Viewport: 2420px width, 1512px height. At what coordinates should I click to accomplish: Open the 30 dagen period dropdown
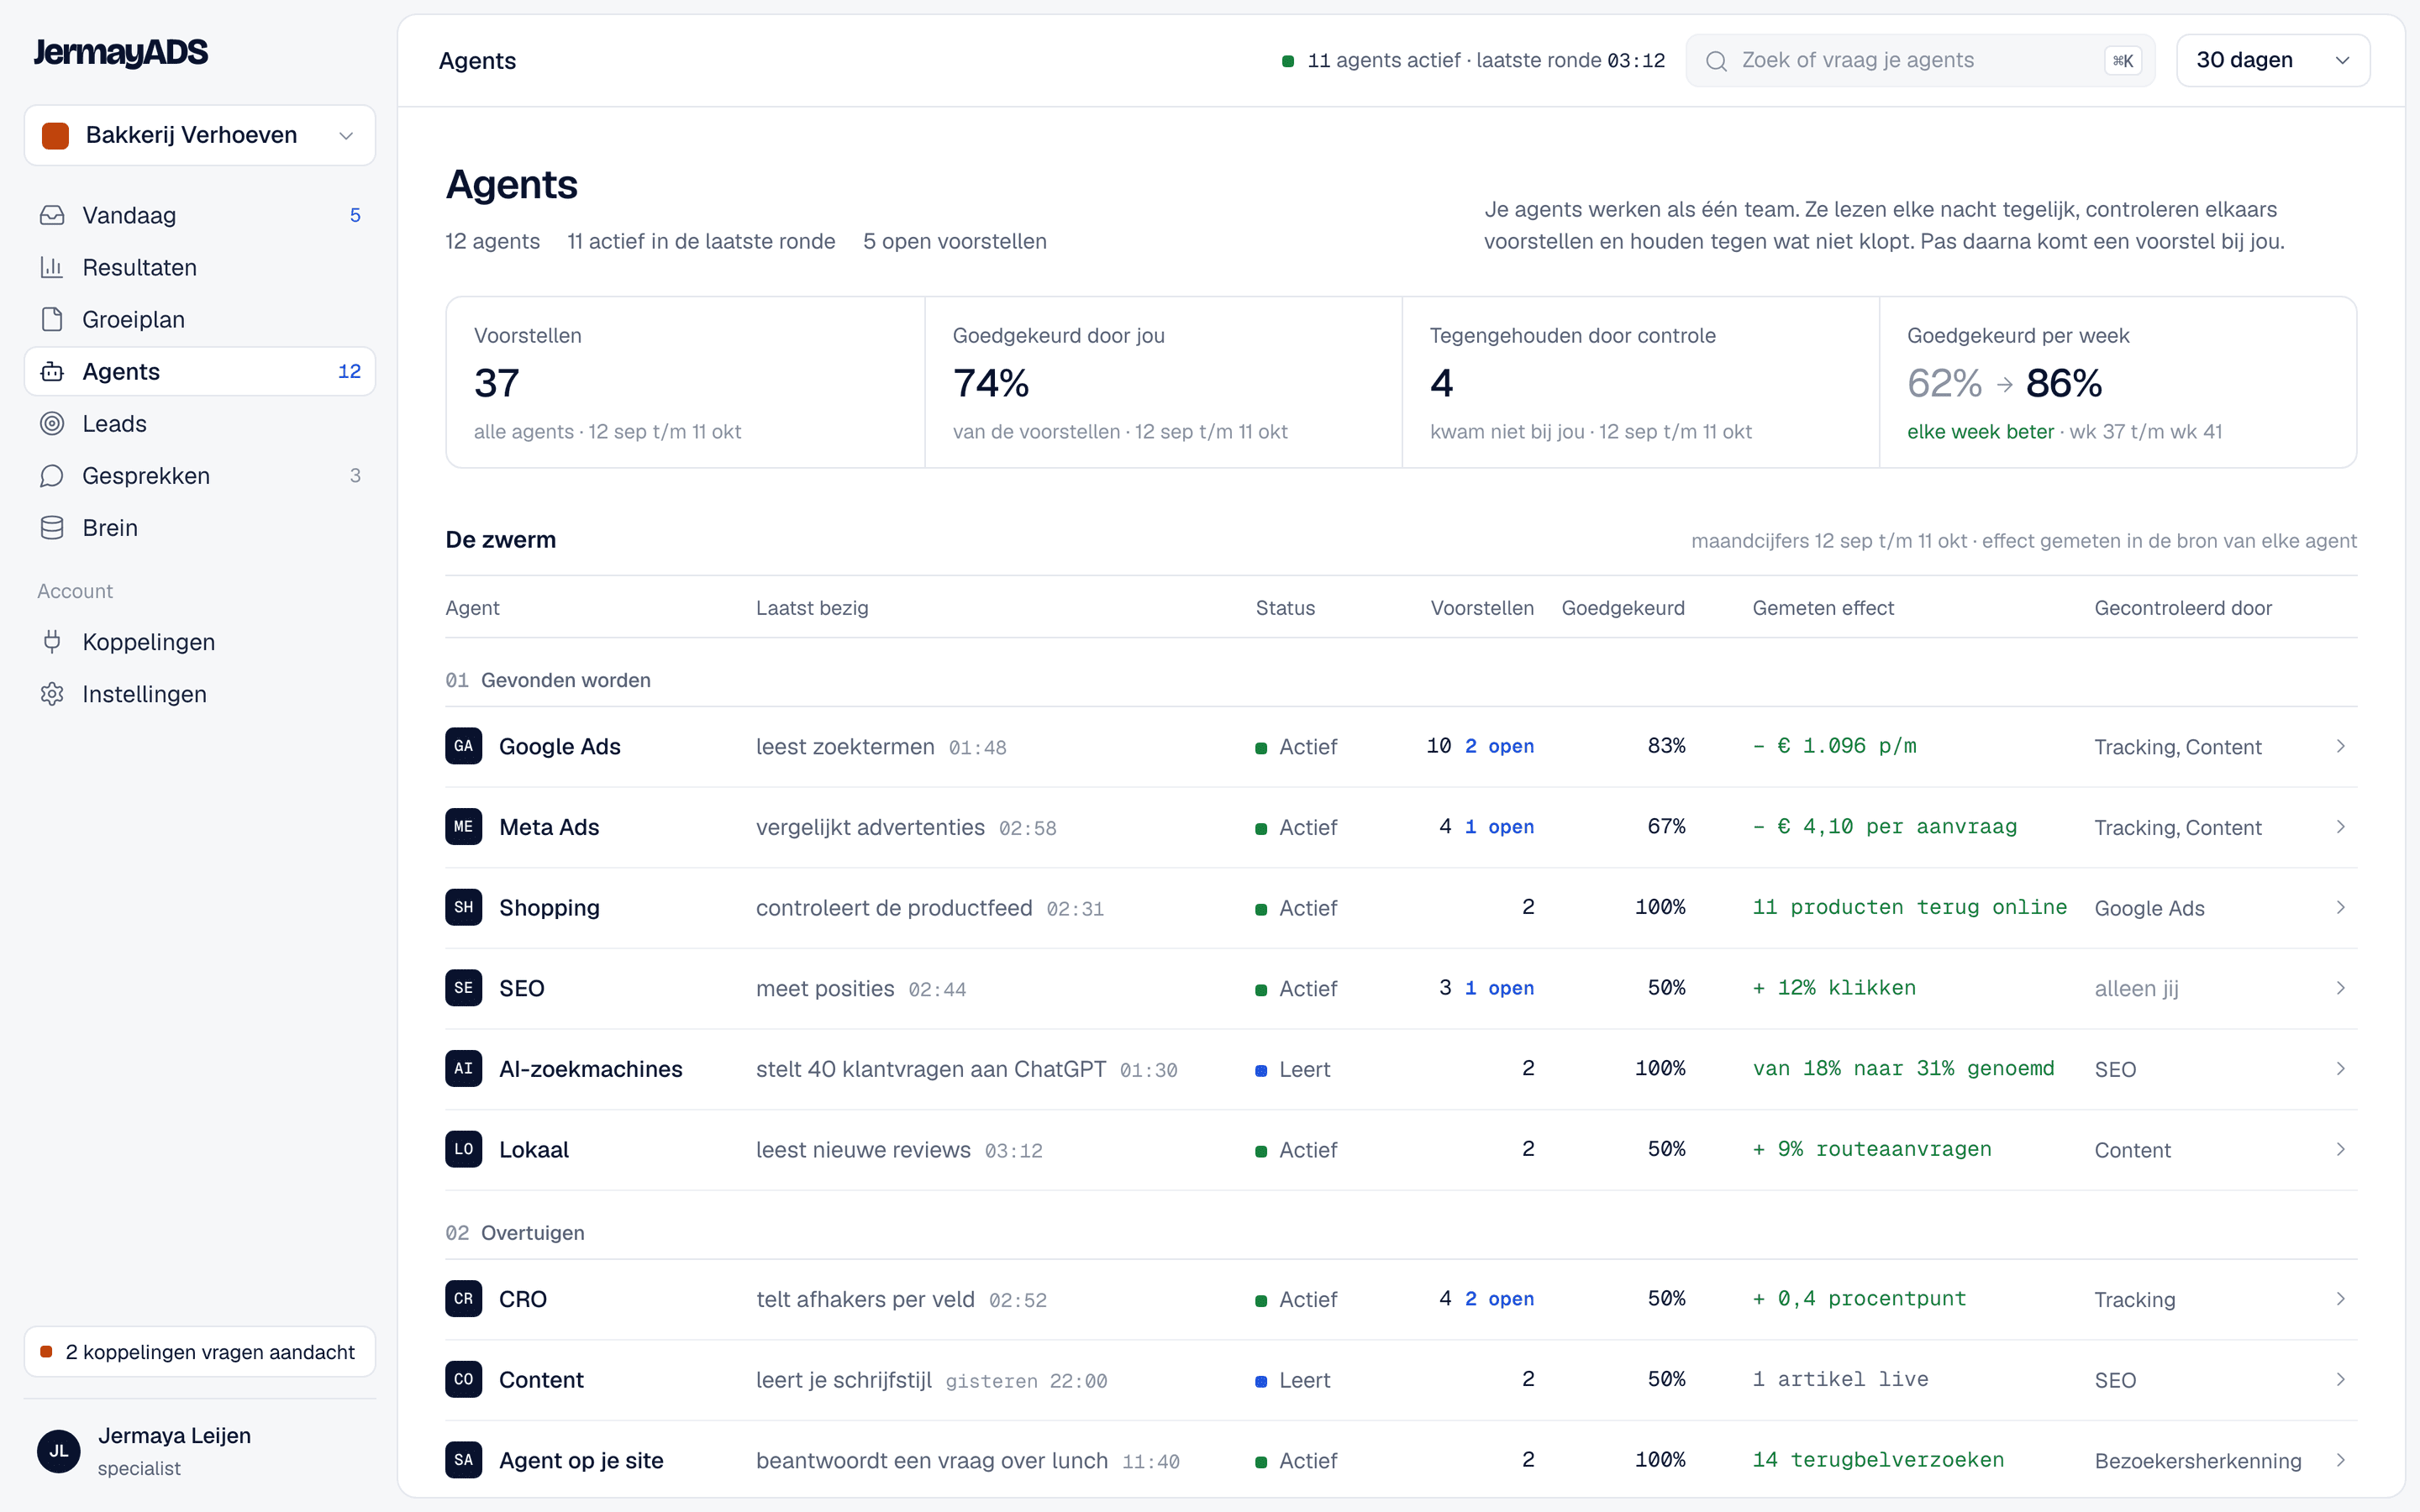2272,60
